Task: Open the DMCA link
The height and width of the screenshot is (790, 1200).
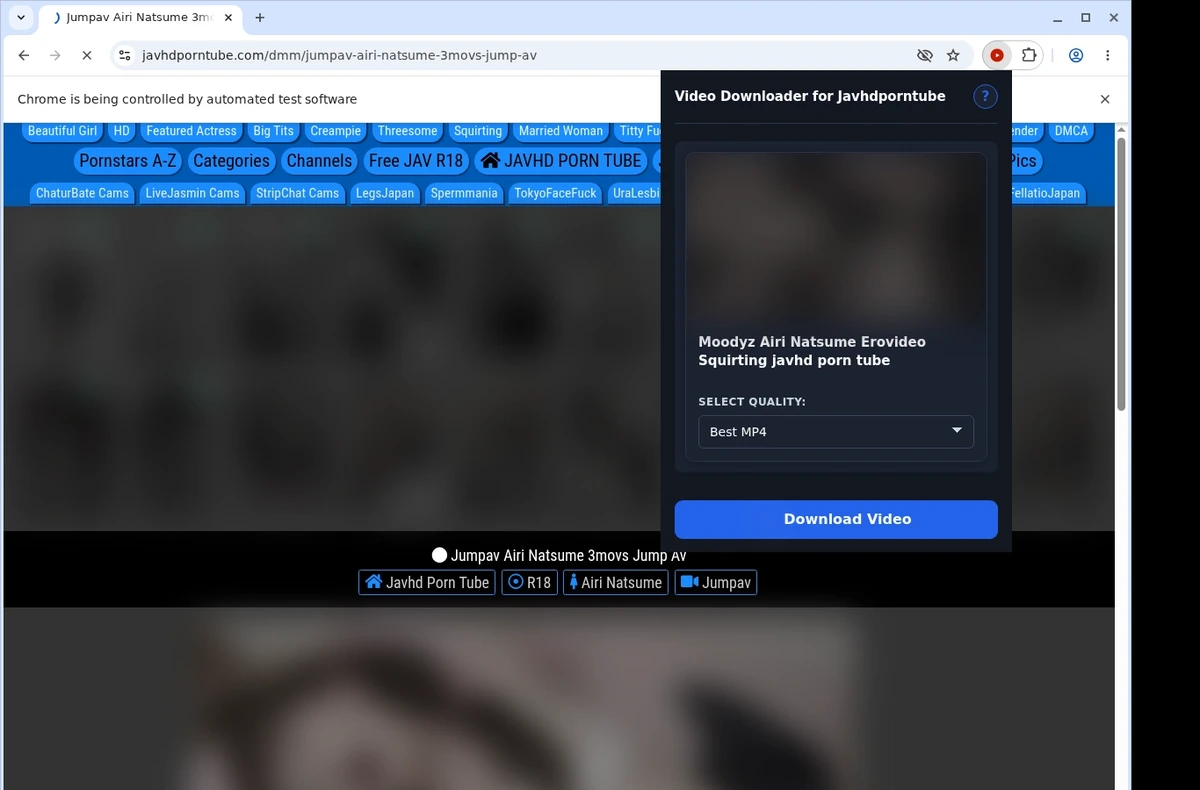Action: point(1071,131)
